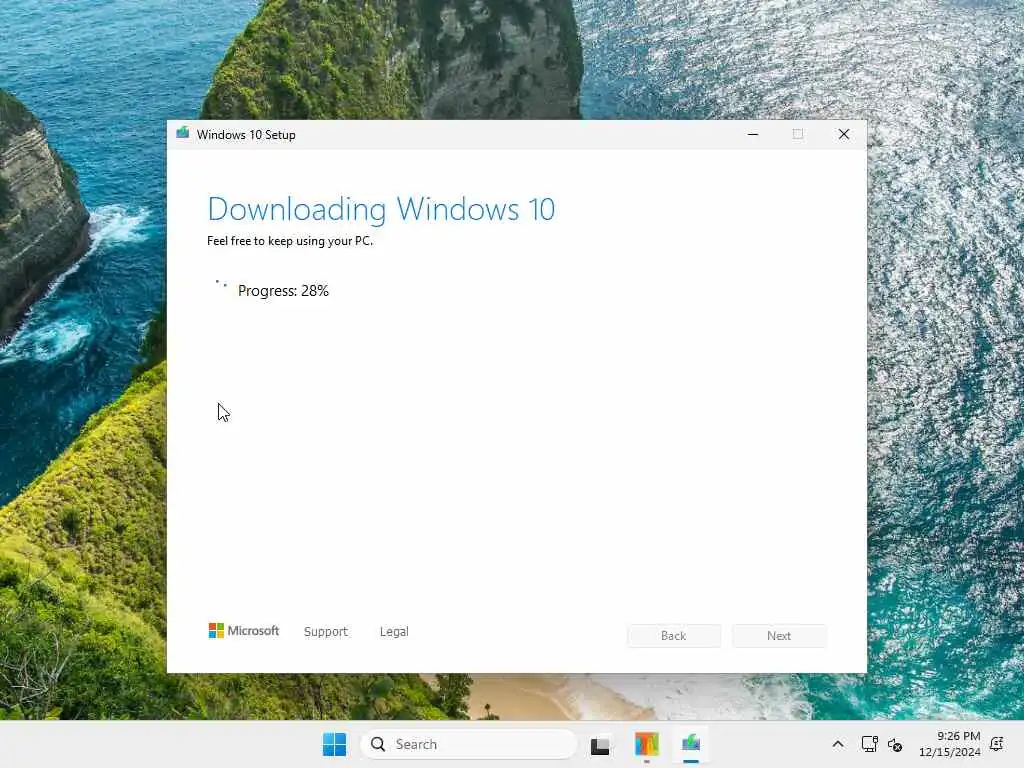The image size is (1024, 768).
Task: Open the network status tray icon
Action: point(869,744)
